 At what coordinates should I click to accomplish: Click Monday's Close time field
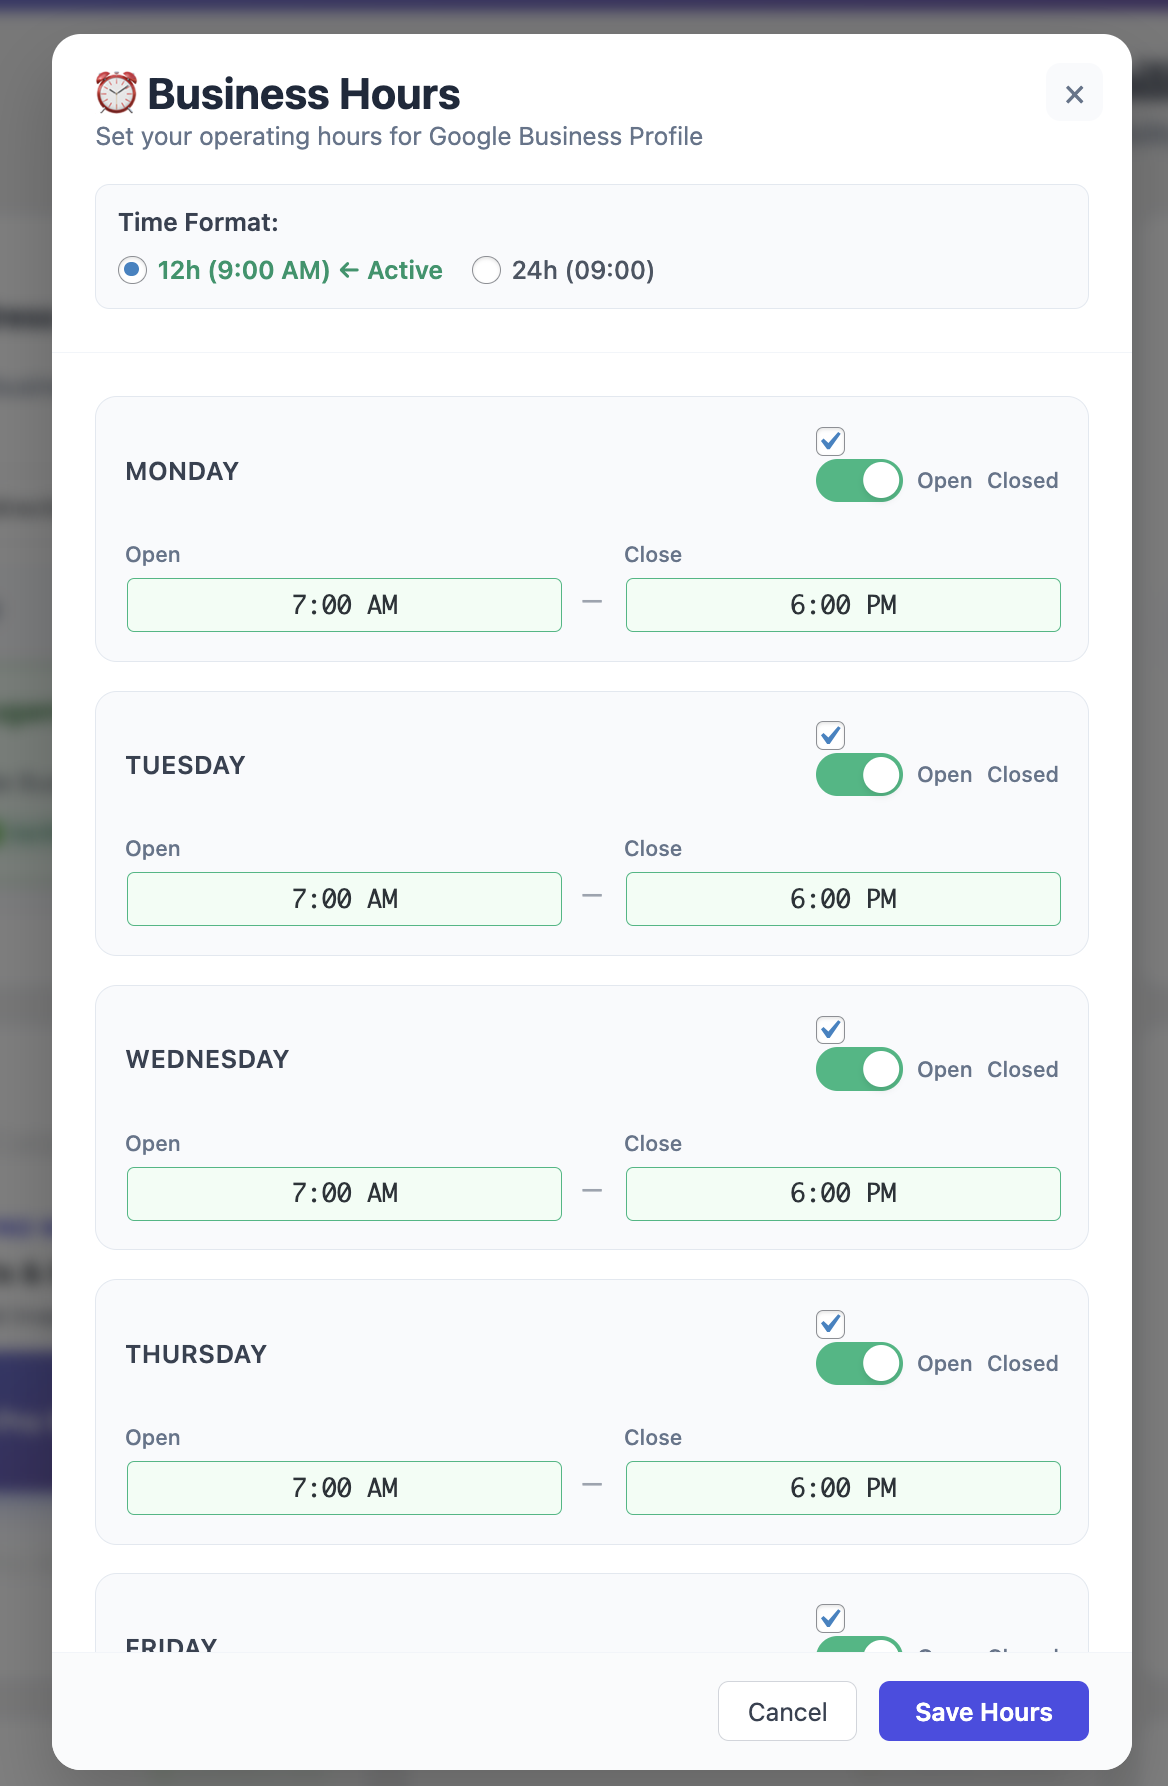click(842, 605)
